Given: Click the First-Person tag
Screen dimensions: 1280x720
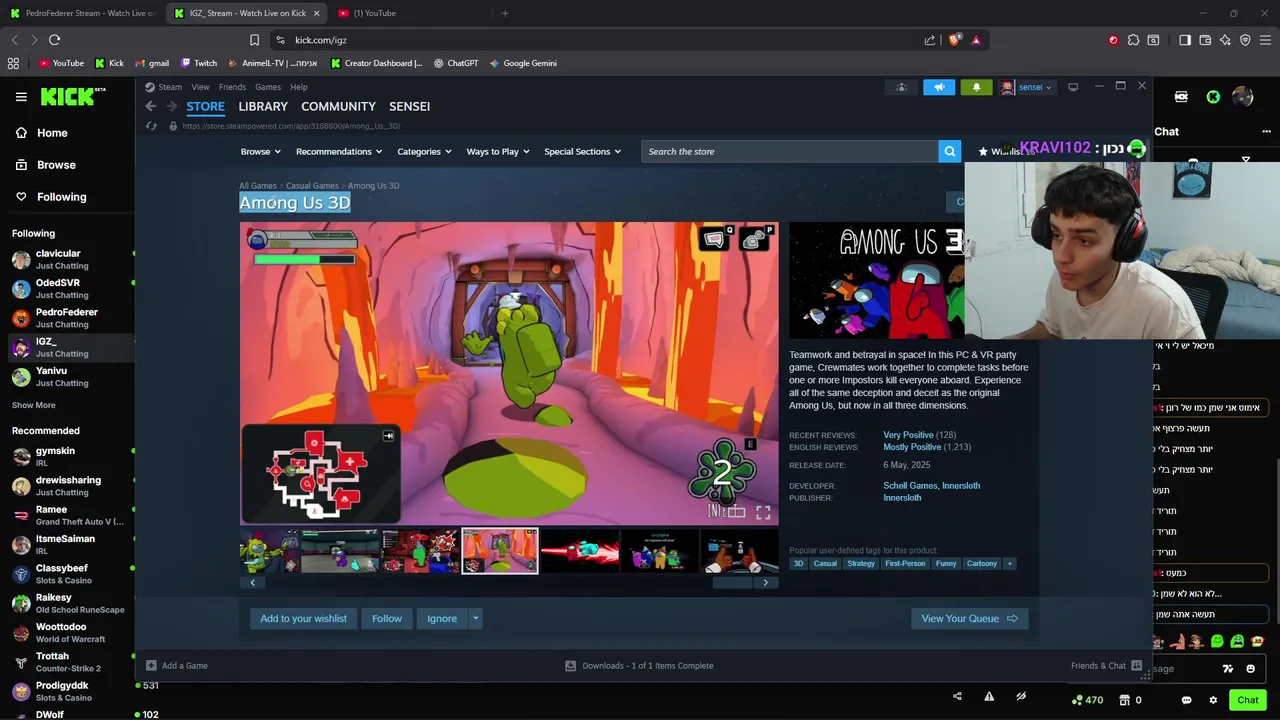Looking at the screenshot, I should (905, 563).
